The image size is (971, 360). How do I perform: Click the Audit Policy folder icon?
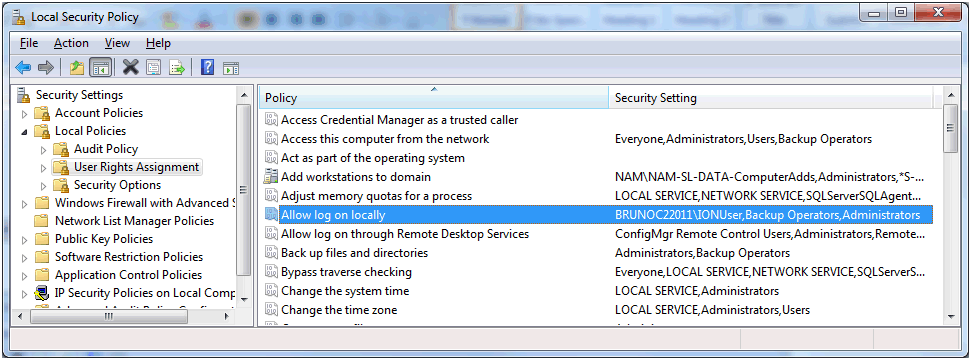click(61, 149)
